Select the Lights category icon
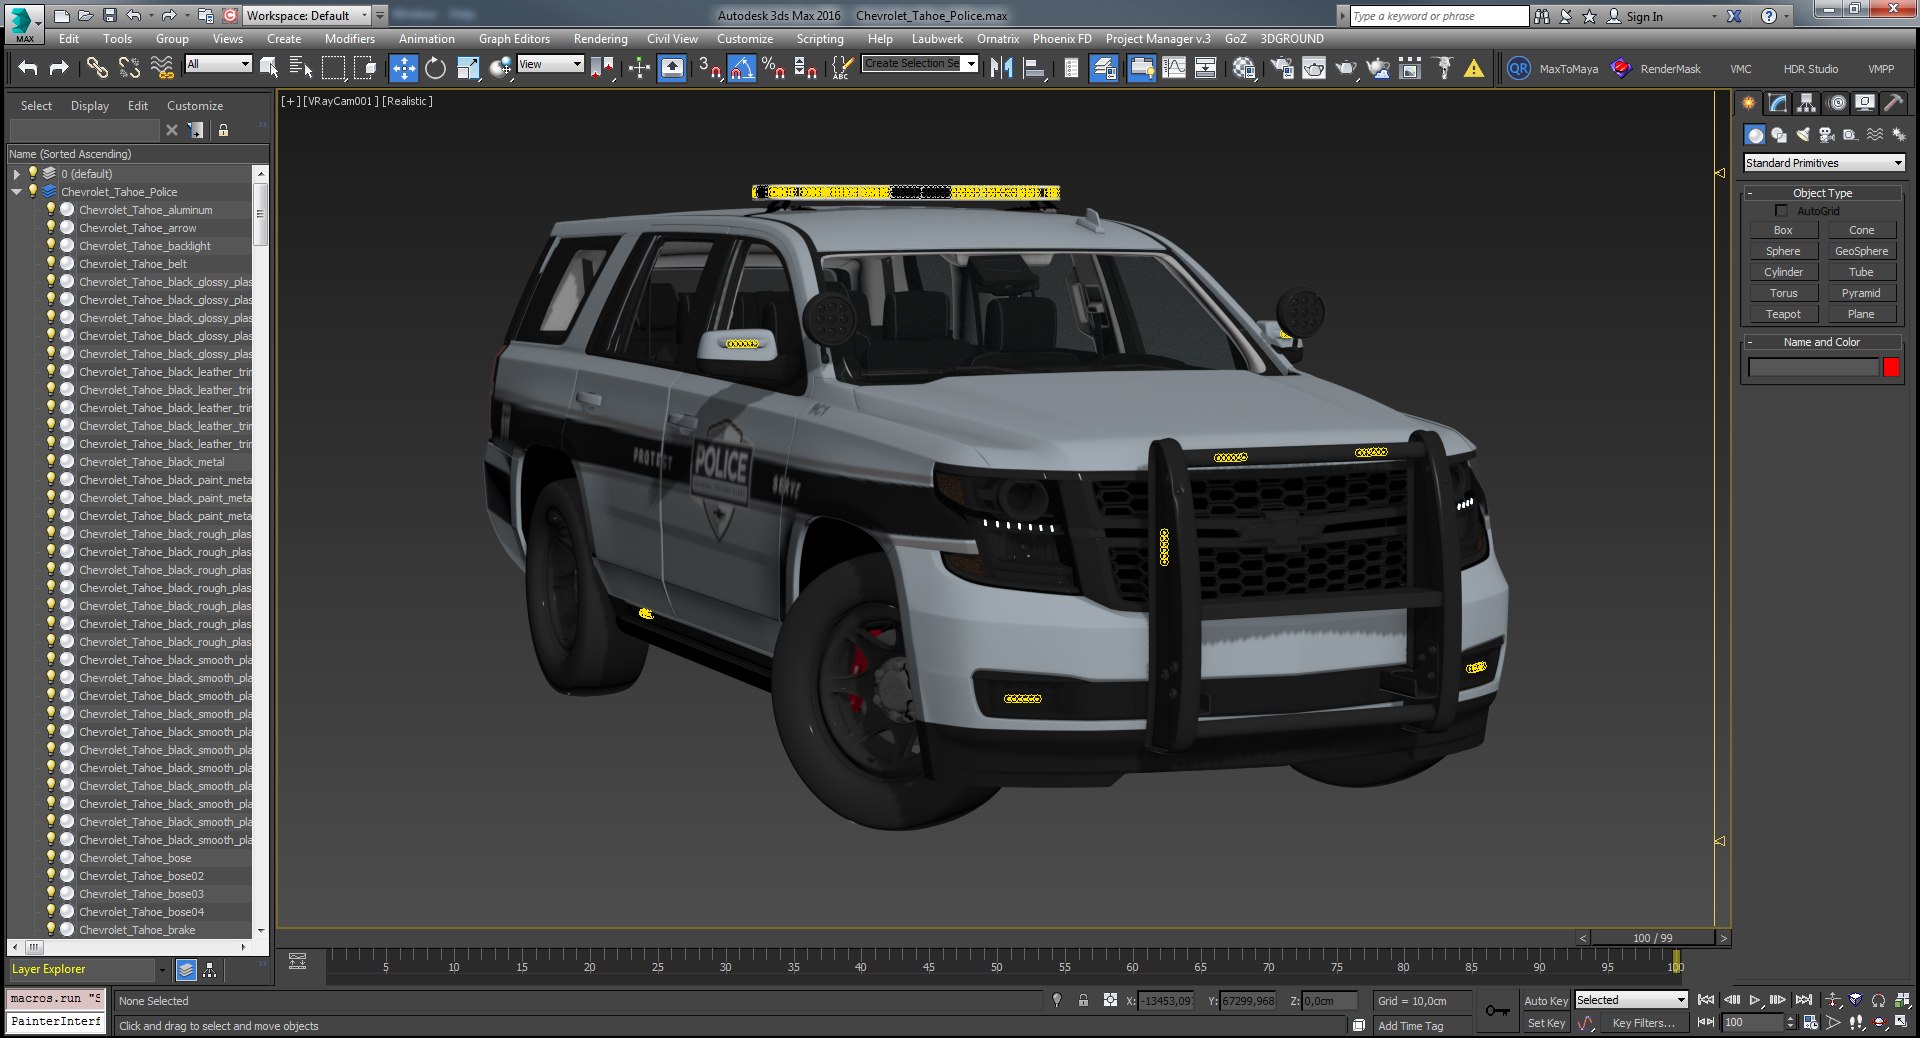This screenshot has height=1038, width=1920. click(1802, 134)
